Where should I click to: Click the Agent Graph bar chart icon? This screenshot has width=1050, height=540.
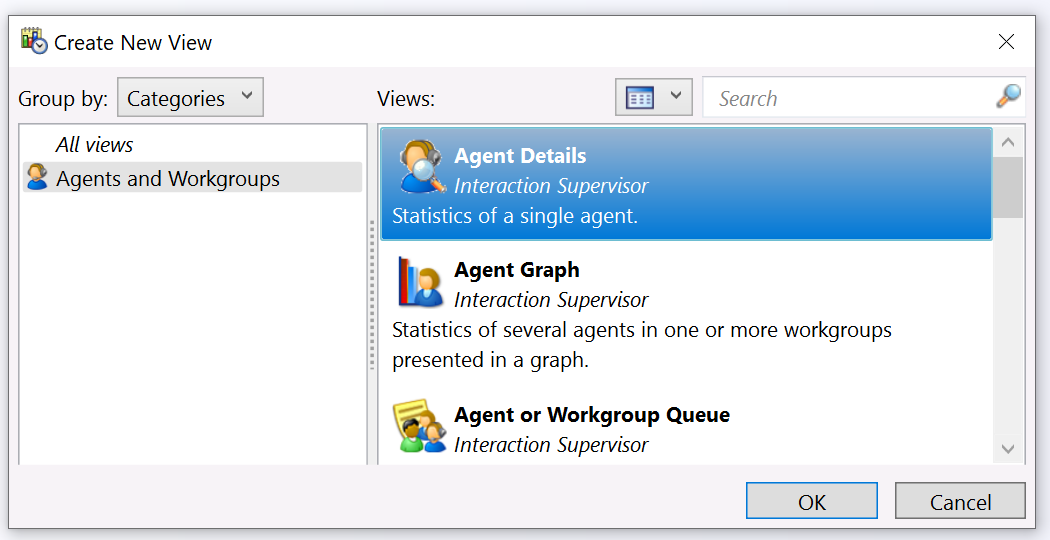(421, 281)
